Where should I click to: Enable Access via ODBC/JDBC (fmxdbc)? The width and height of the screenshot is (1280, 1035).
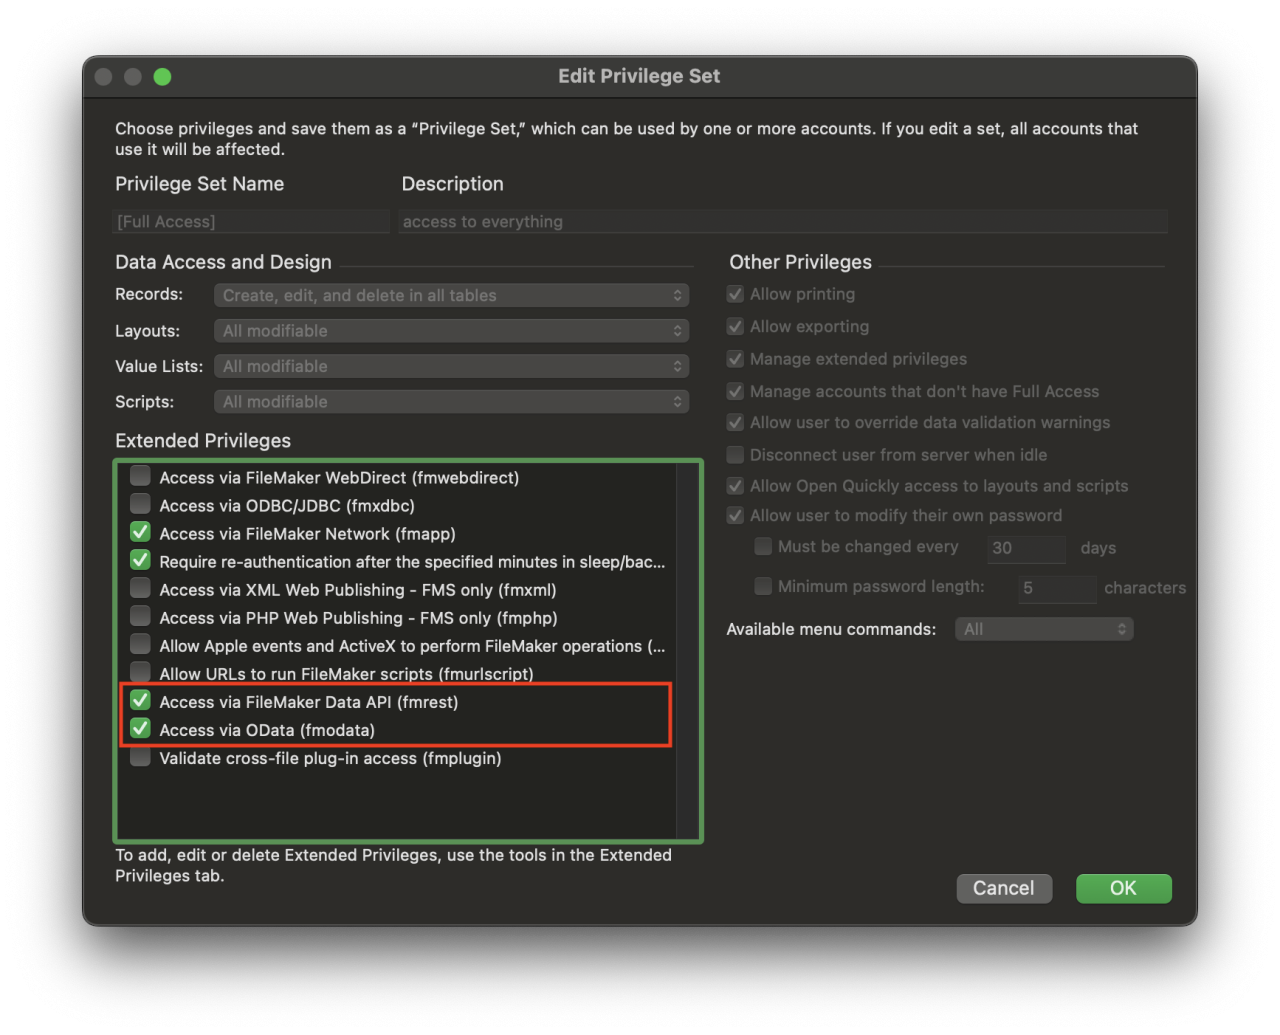point(139,505)
